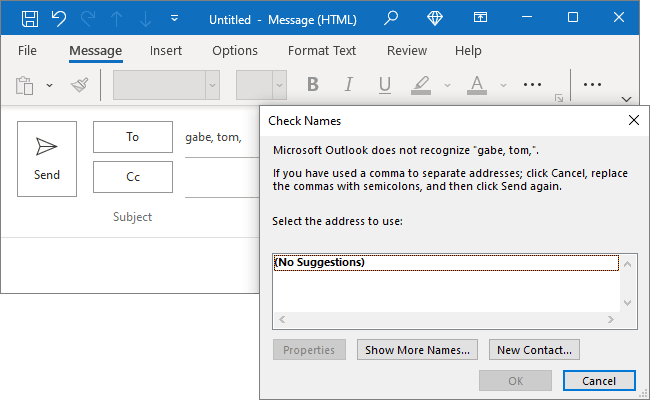Open the Options tab
This screenshot has height=400, width=650.
[235, 51]
